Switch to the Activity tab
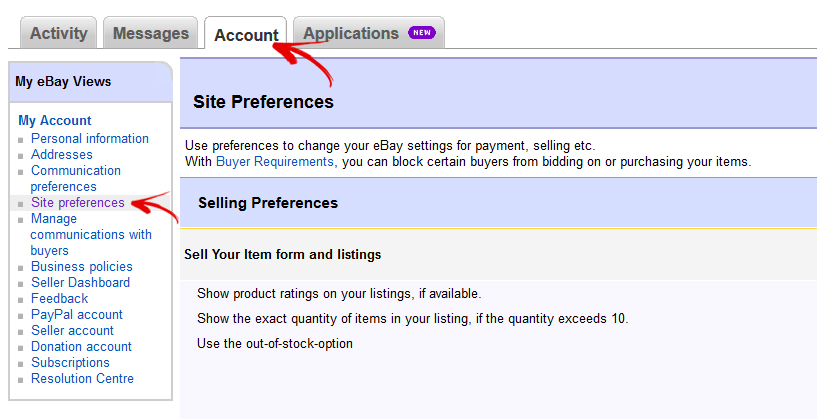817x419 pixels. coord(59,33)
